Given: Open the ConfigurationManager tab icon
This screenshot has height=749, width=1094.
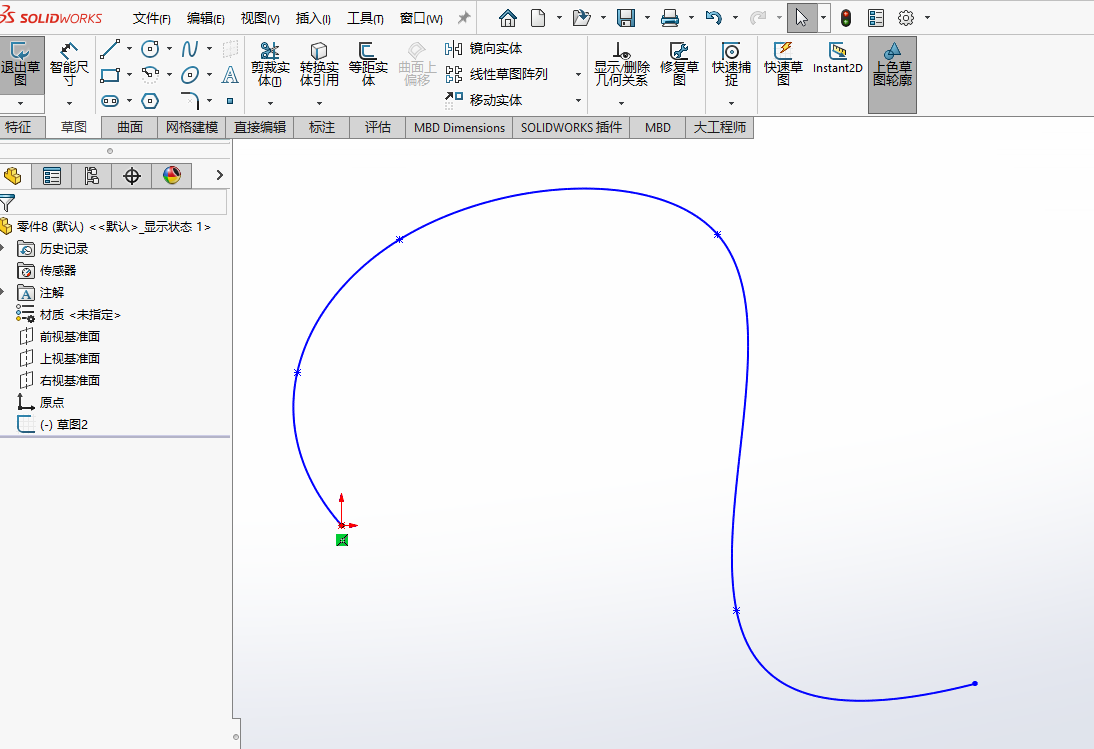Looking at the screenshot, I should (x=91, y=176).
